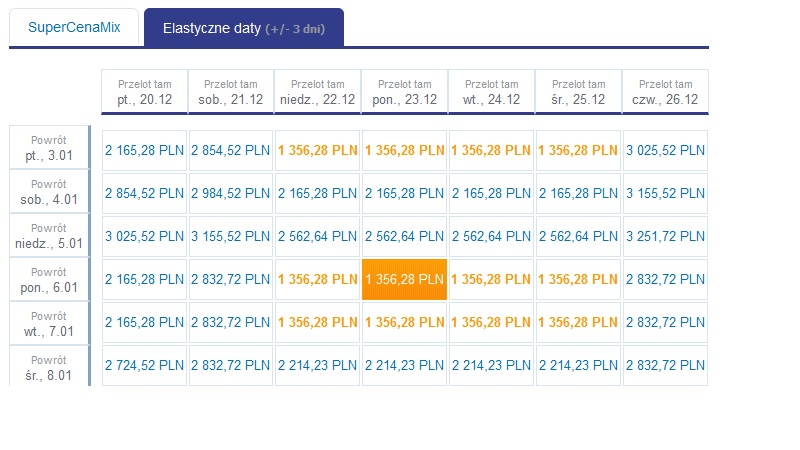Switch to the SuperCenaMix tab

pos(74,27)
